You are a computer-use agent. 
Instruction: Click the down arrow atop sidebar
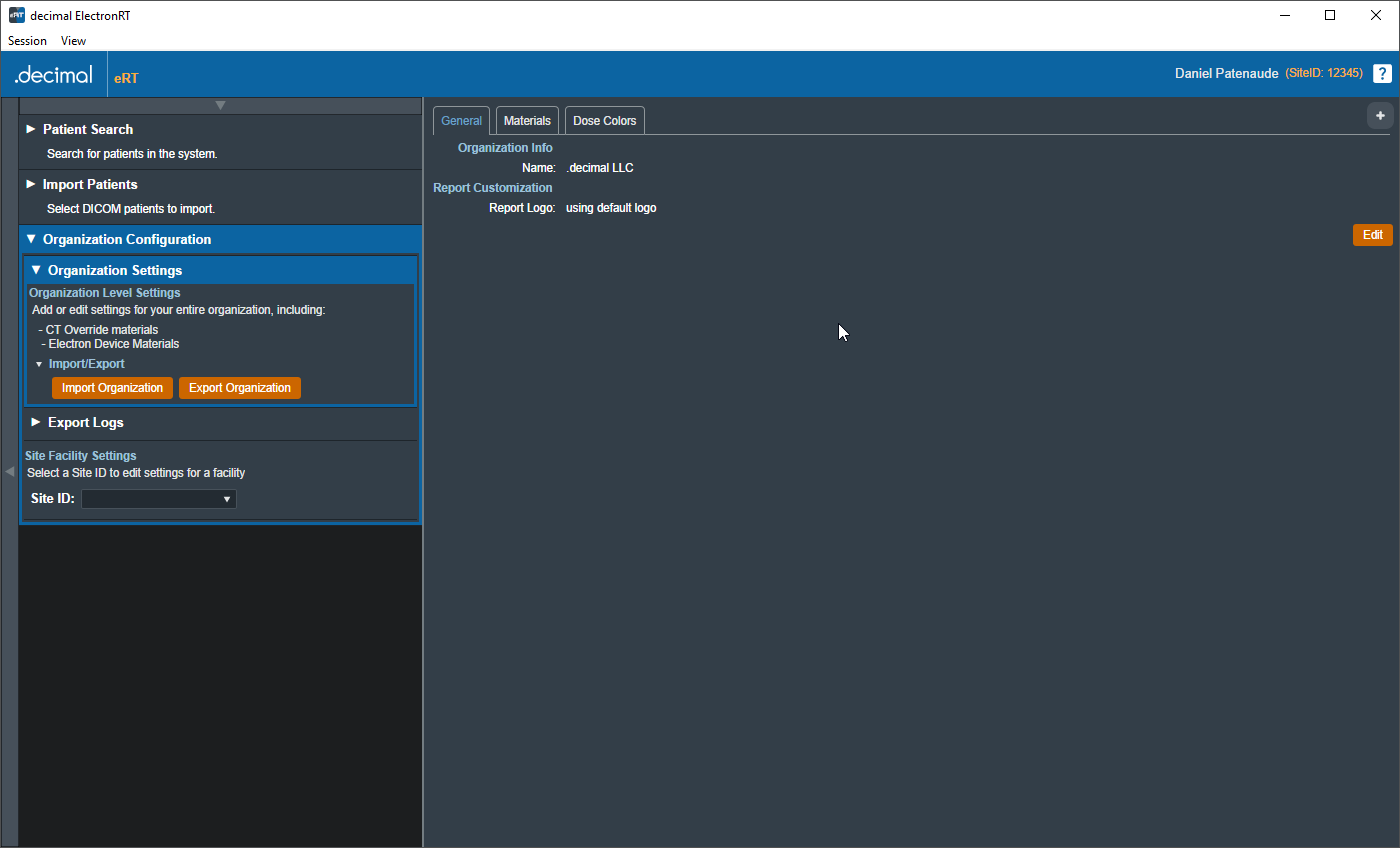220,105
